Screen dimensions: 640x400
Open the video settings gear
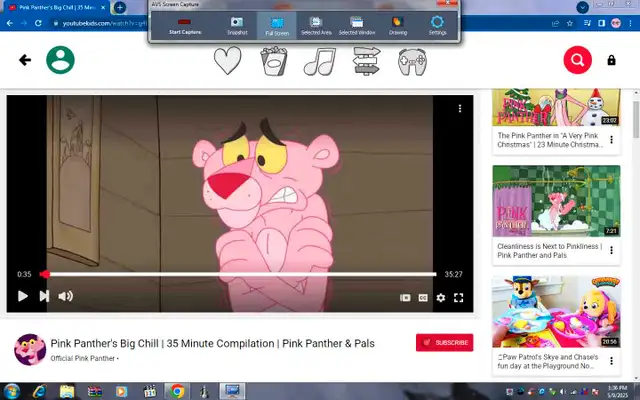pyautogui.click(x=440, y=298)
